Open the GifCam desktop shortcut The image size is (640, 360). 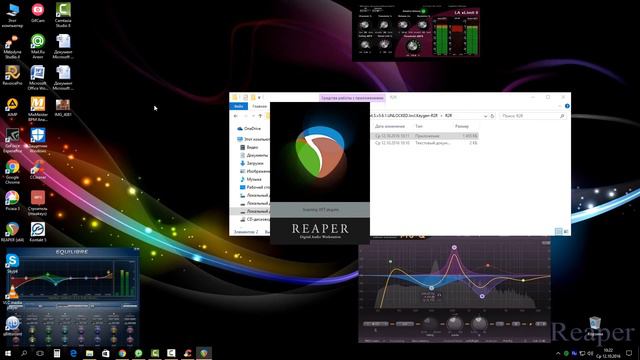click(x=38, y=13)
